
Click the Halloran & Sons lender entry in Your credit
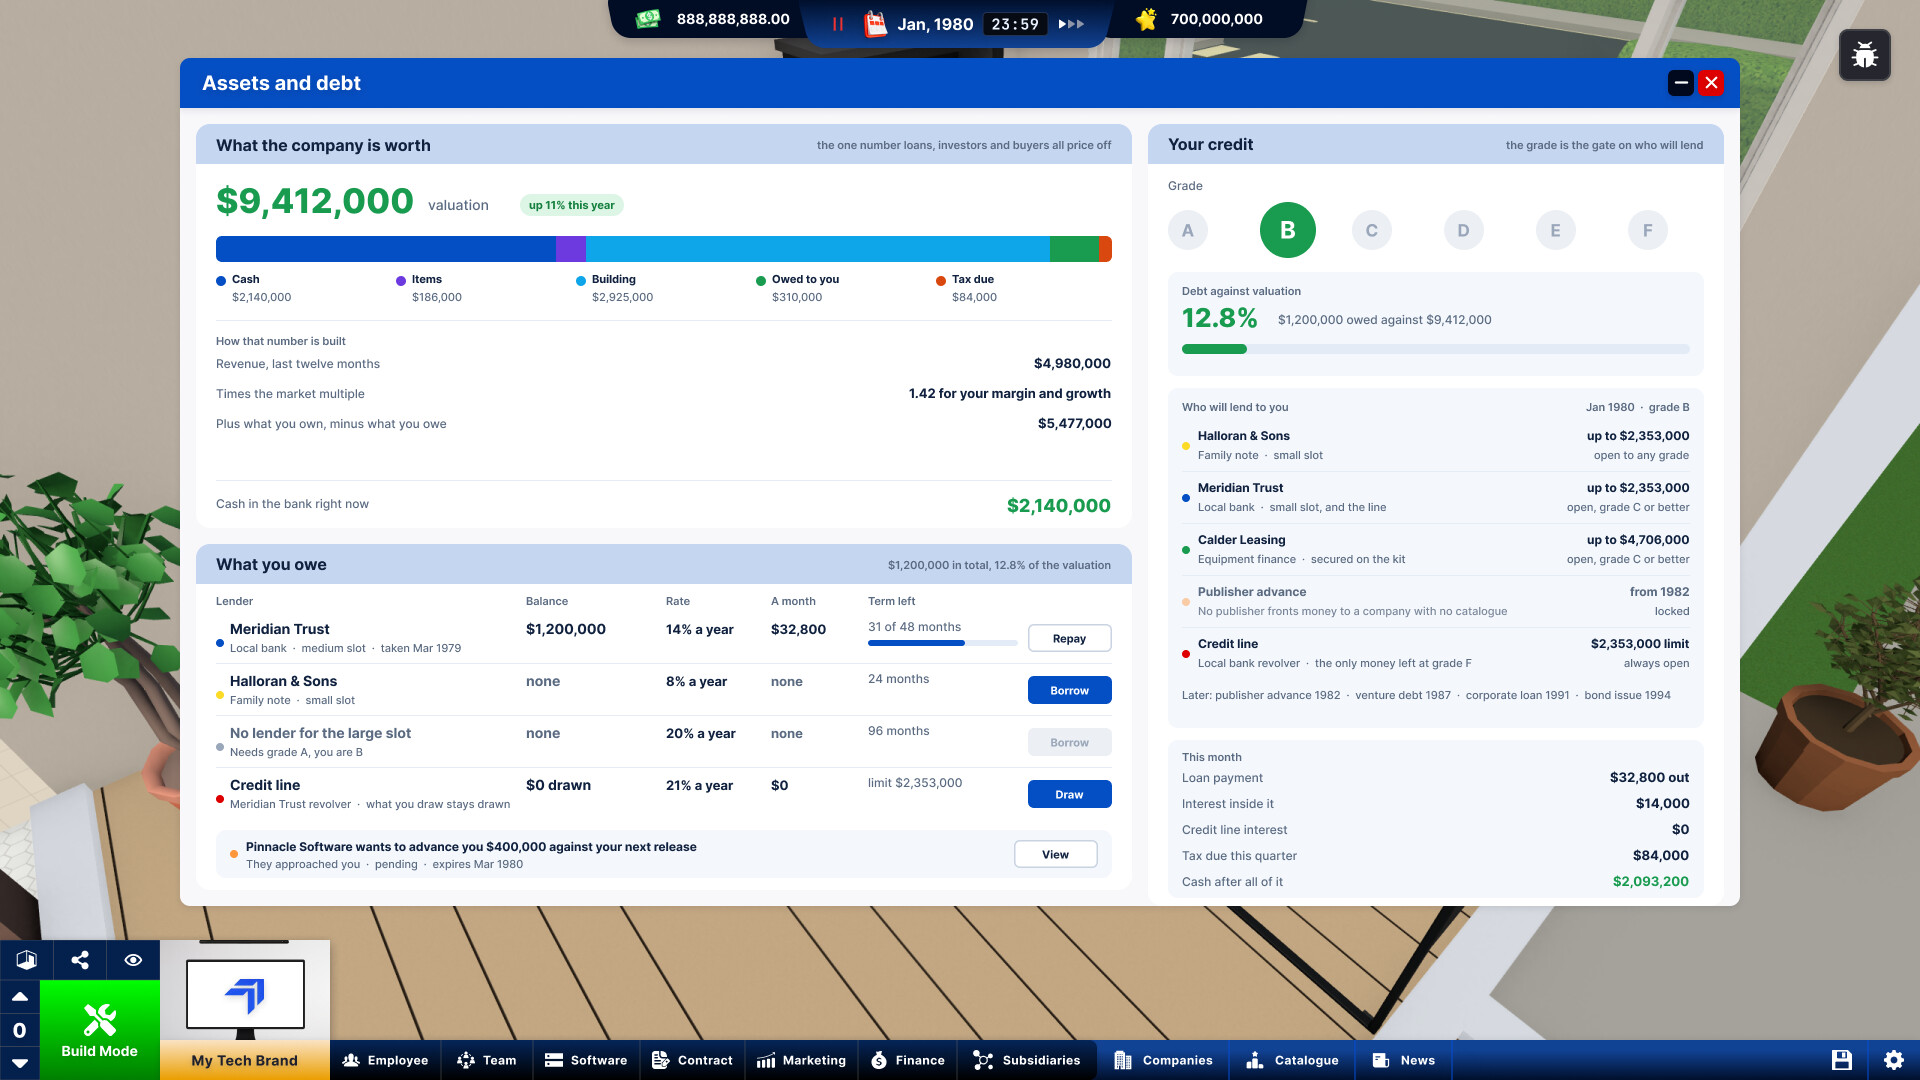click(1435, 445)
